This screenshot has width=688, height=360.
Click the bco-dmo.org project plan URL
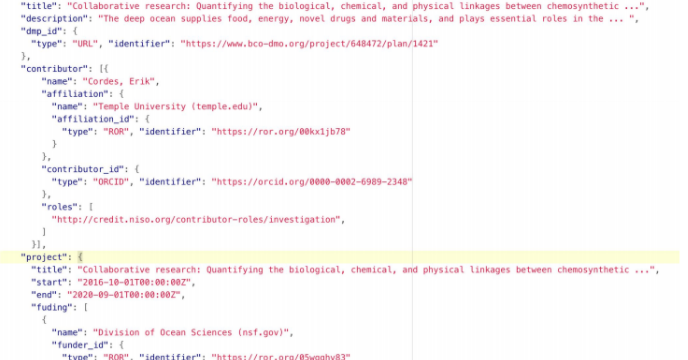point(309,44)
